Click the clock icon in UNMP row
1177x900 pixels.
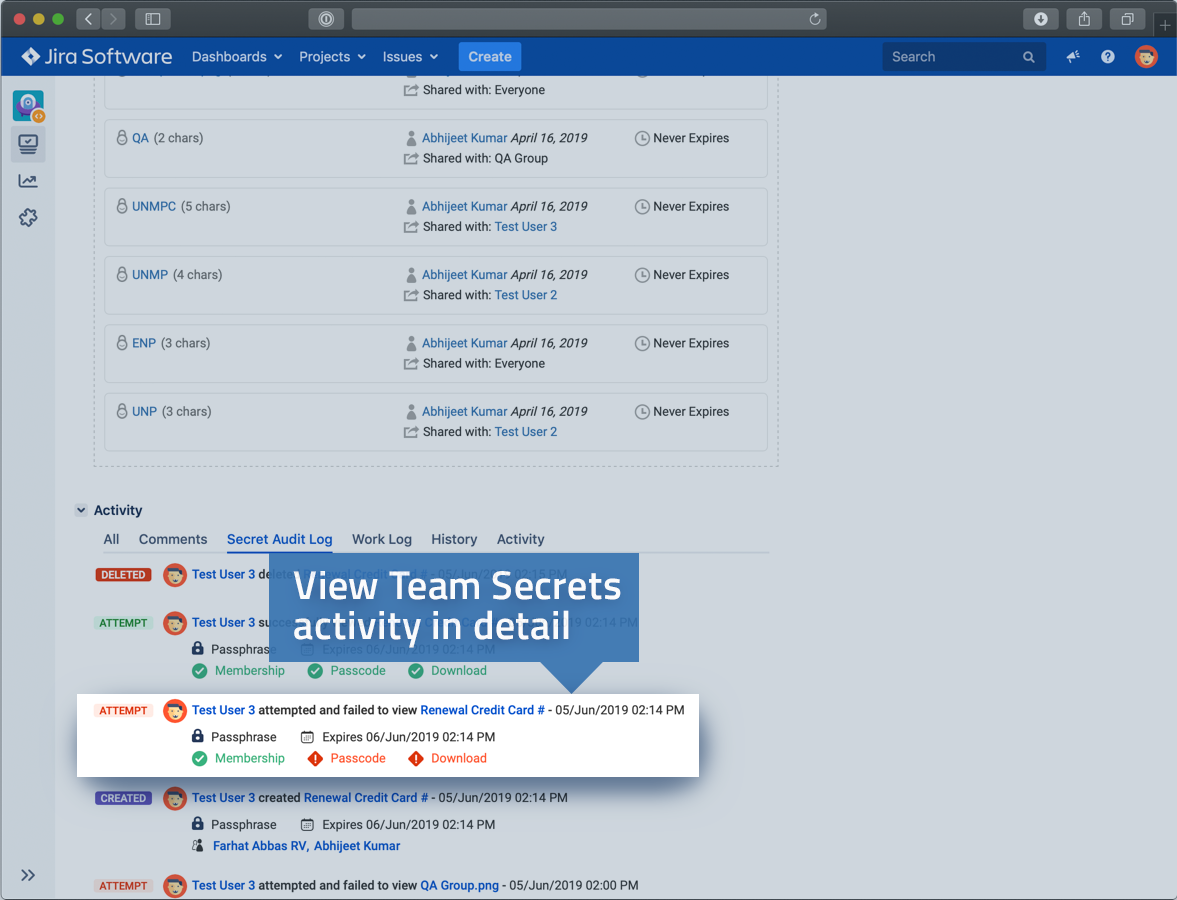pyautogui.click(x=642, y=275)
